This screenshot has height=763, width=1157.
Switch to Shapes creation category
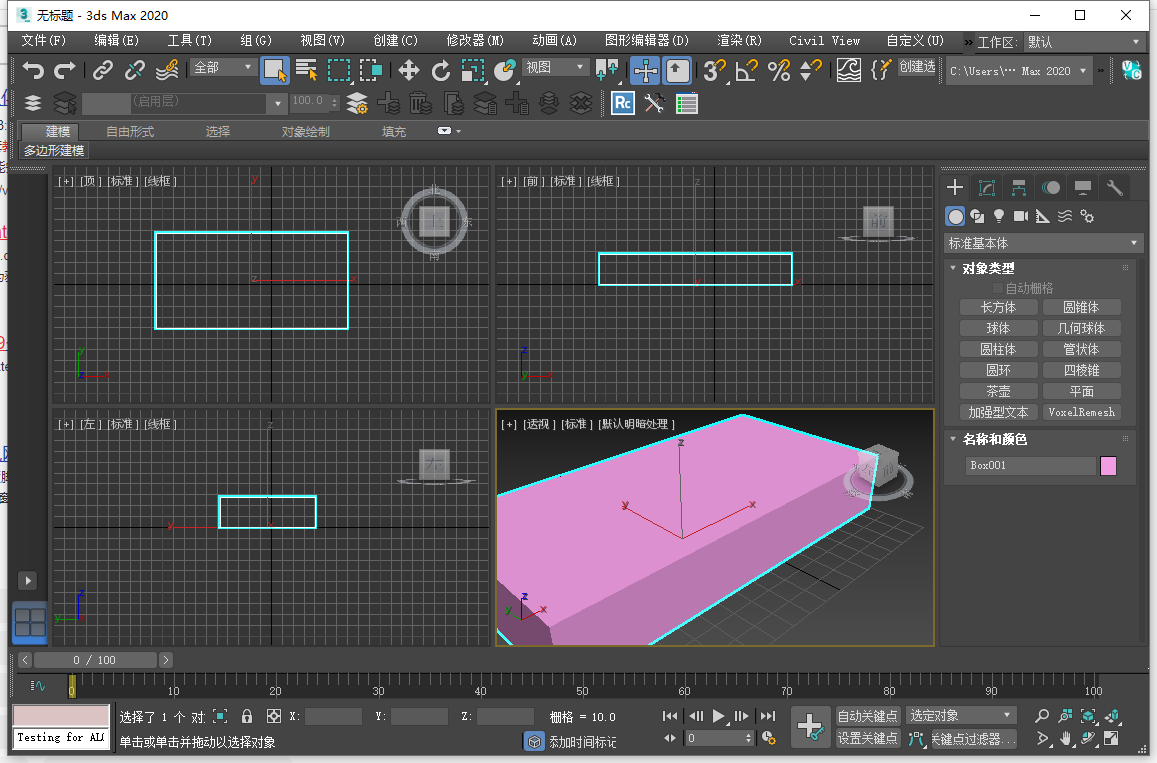pyautogui.click(x=977, y=216)
